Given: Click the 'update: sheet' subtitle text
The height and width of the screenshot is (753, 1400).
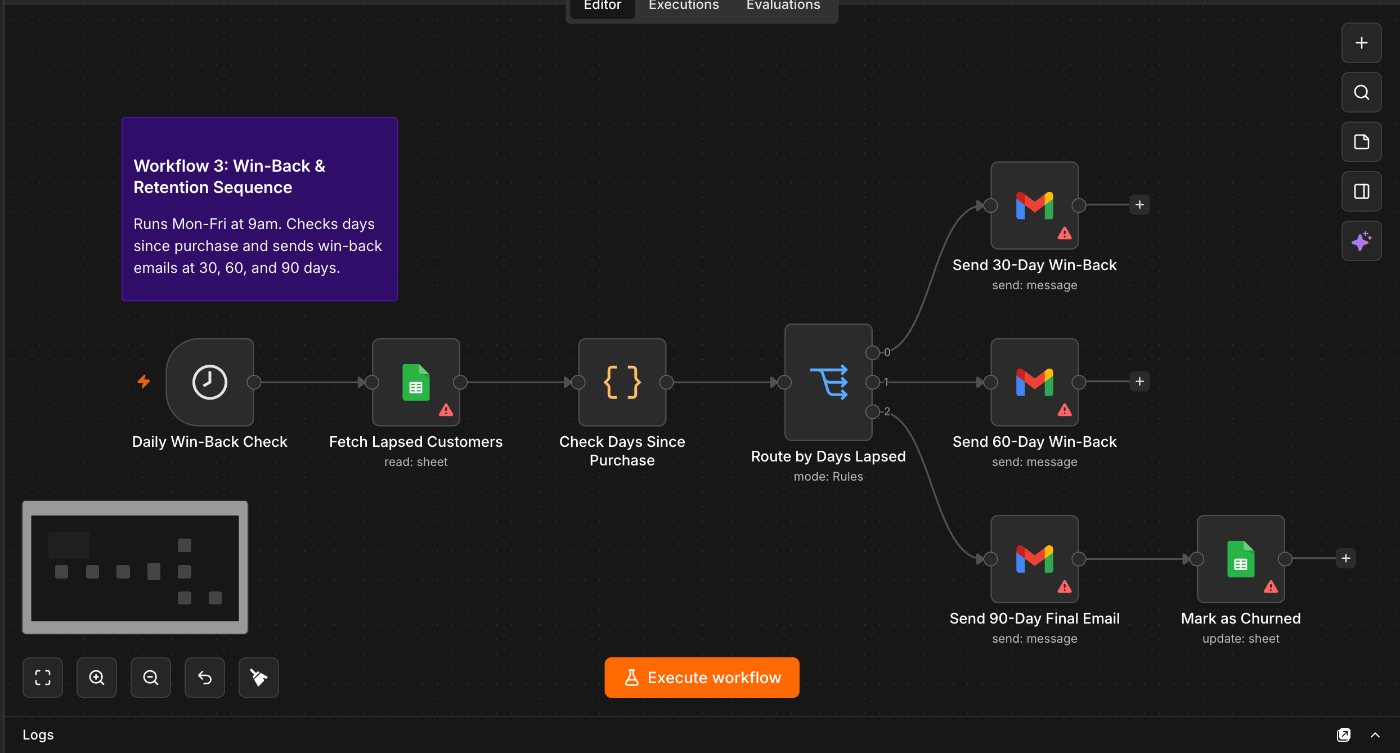Looking at the screenshot, I should coord(1241,639).
